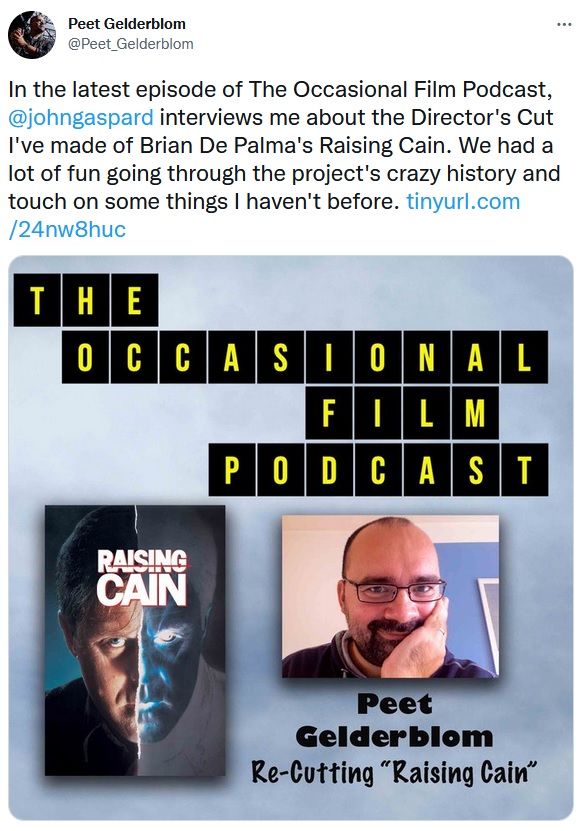Open the tweet's three-dot more menu
Image resolution: width=583 pixels, height=831 pixels.
pos(564,24)
